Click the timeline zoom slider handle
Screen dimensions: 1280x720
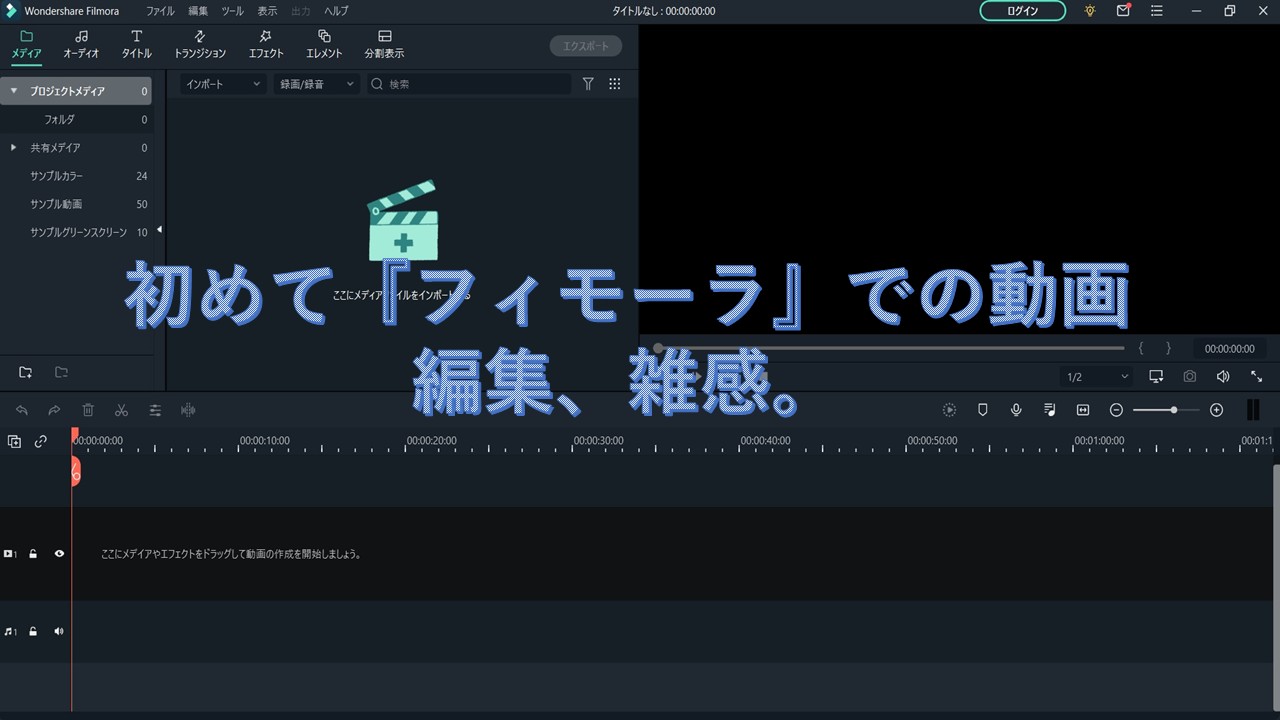(1173, 410)
